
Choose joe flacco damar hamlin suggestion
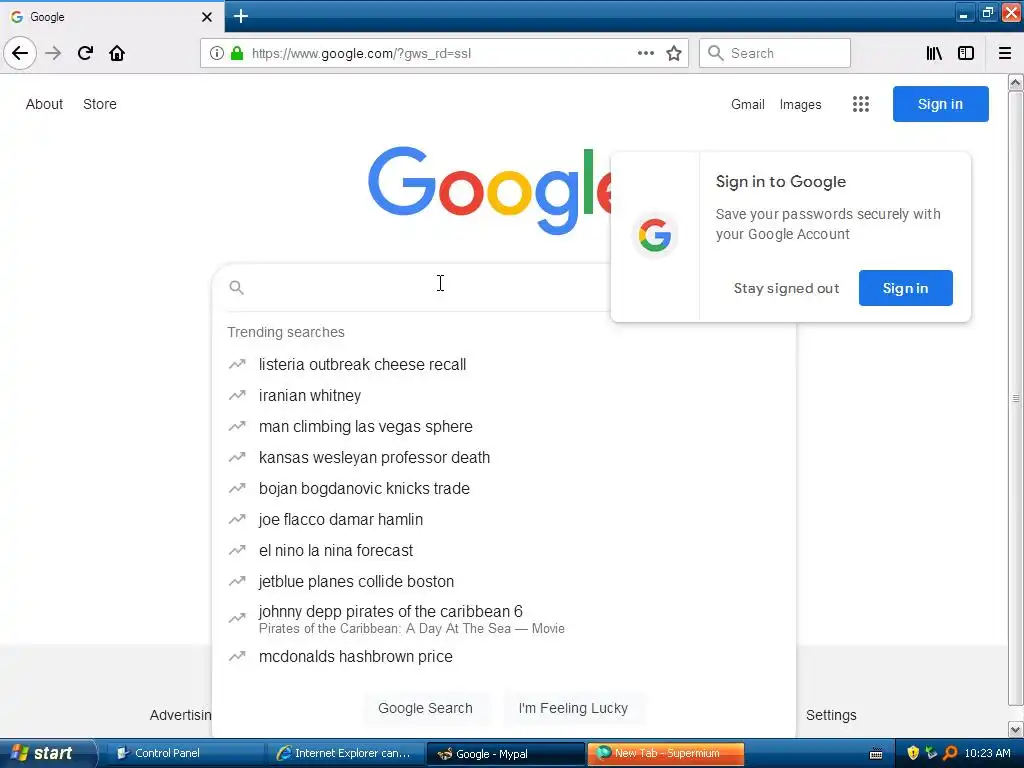pyautogui.click(x=504, y=519)
